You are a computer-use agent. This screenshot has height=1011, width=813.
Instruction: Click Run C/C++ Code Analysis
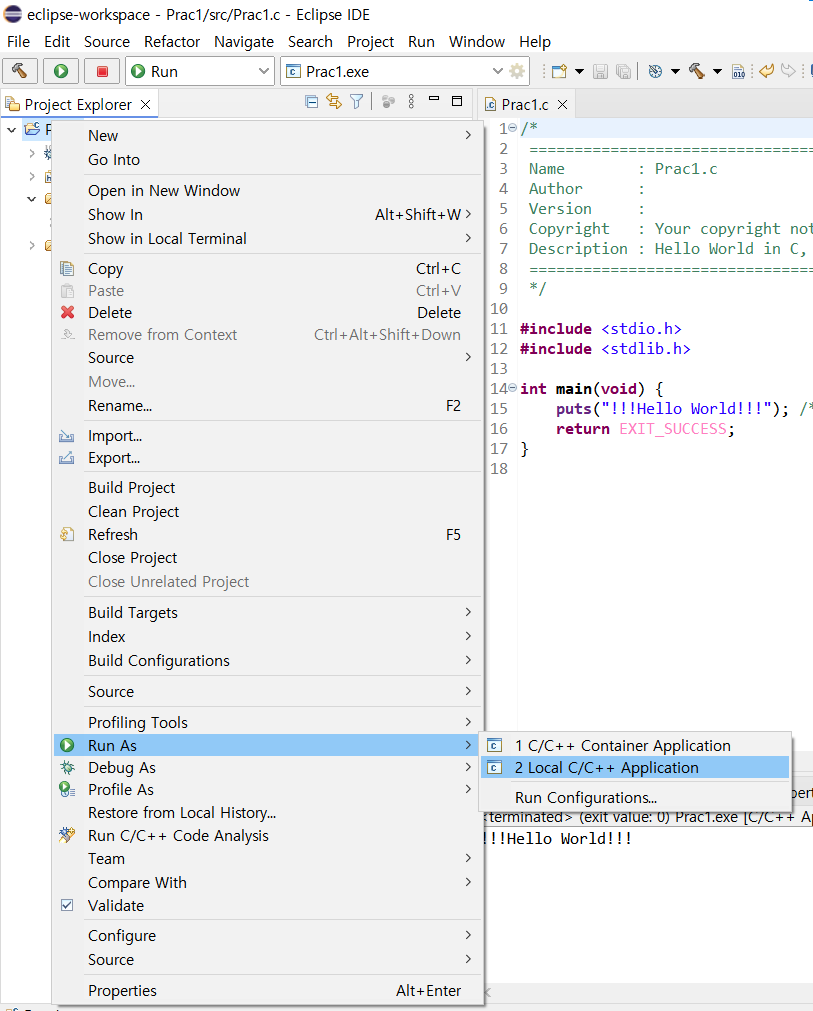268,836
